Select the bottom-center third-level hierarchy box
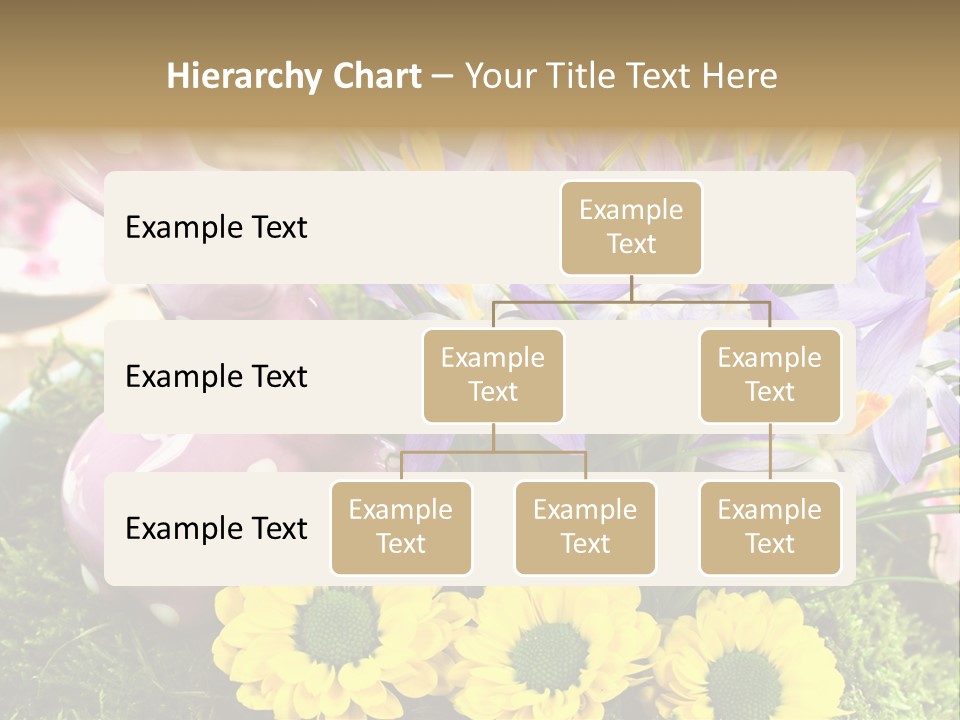The height and width of the screenshot is (720, 960). click(x=585, y=527)
